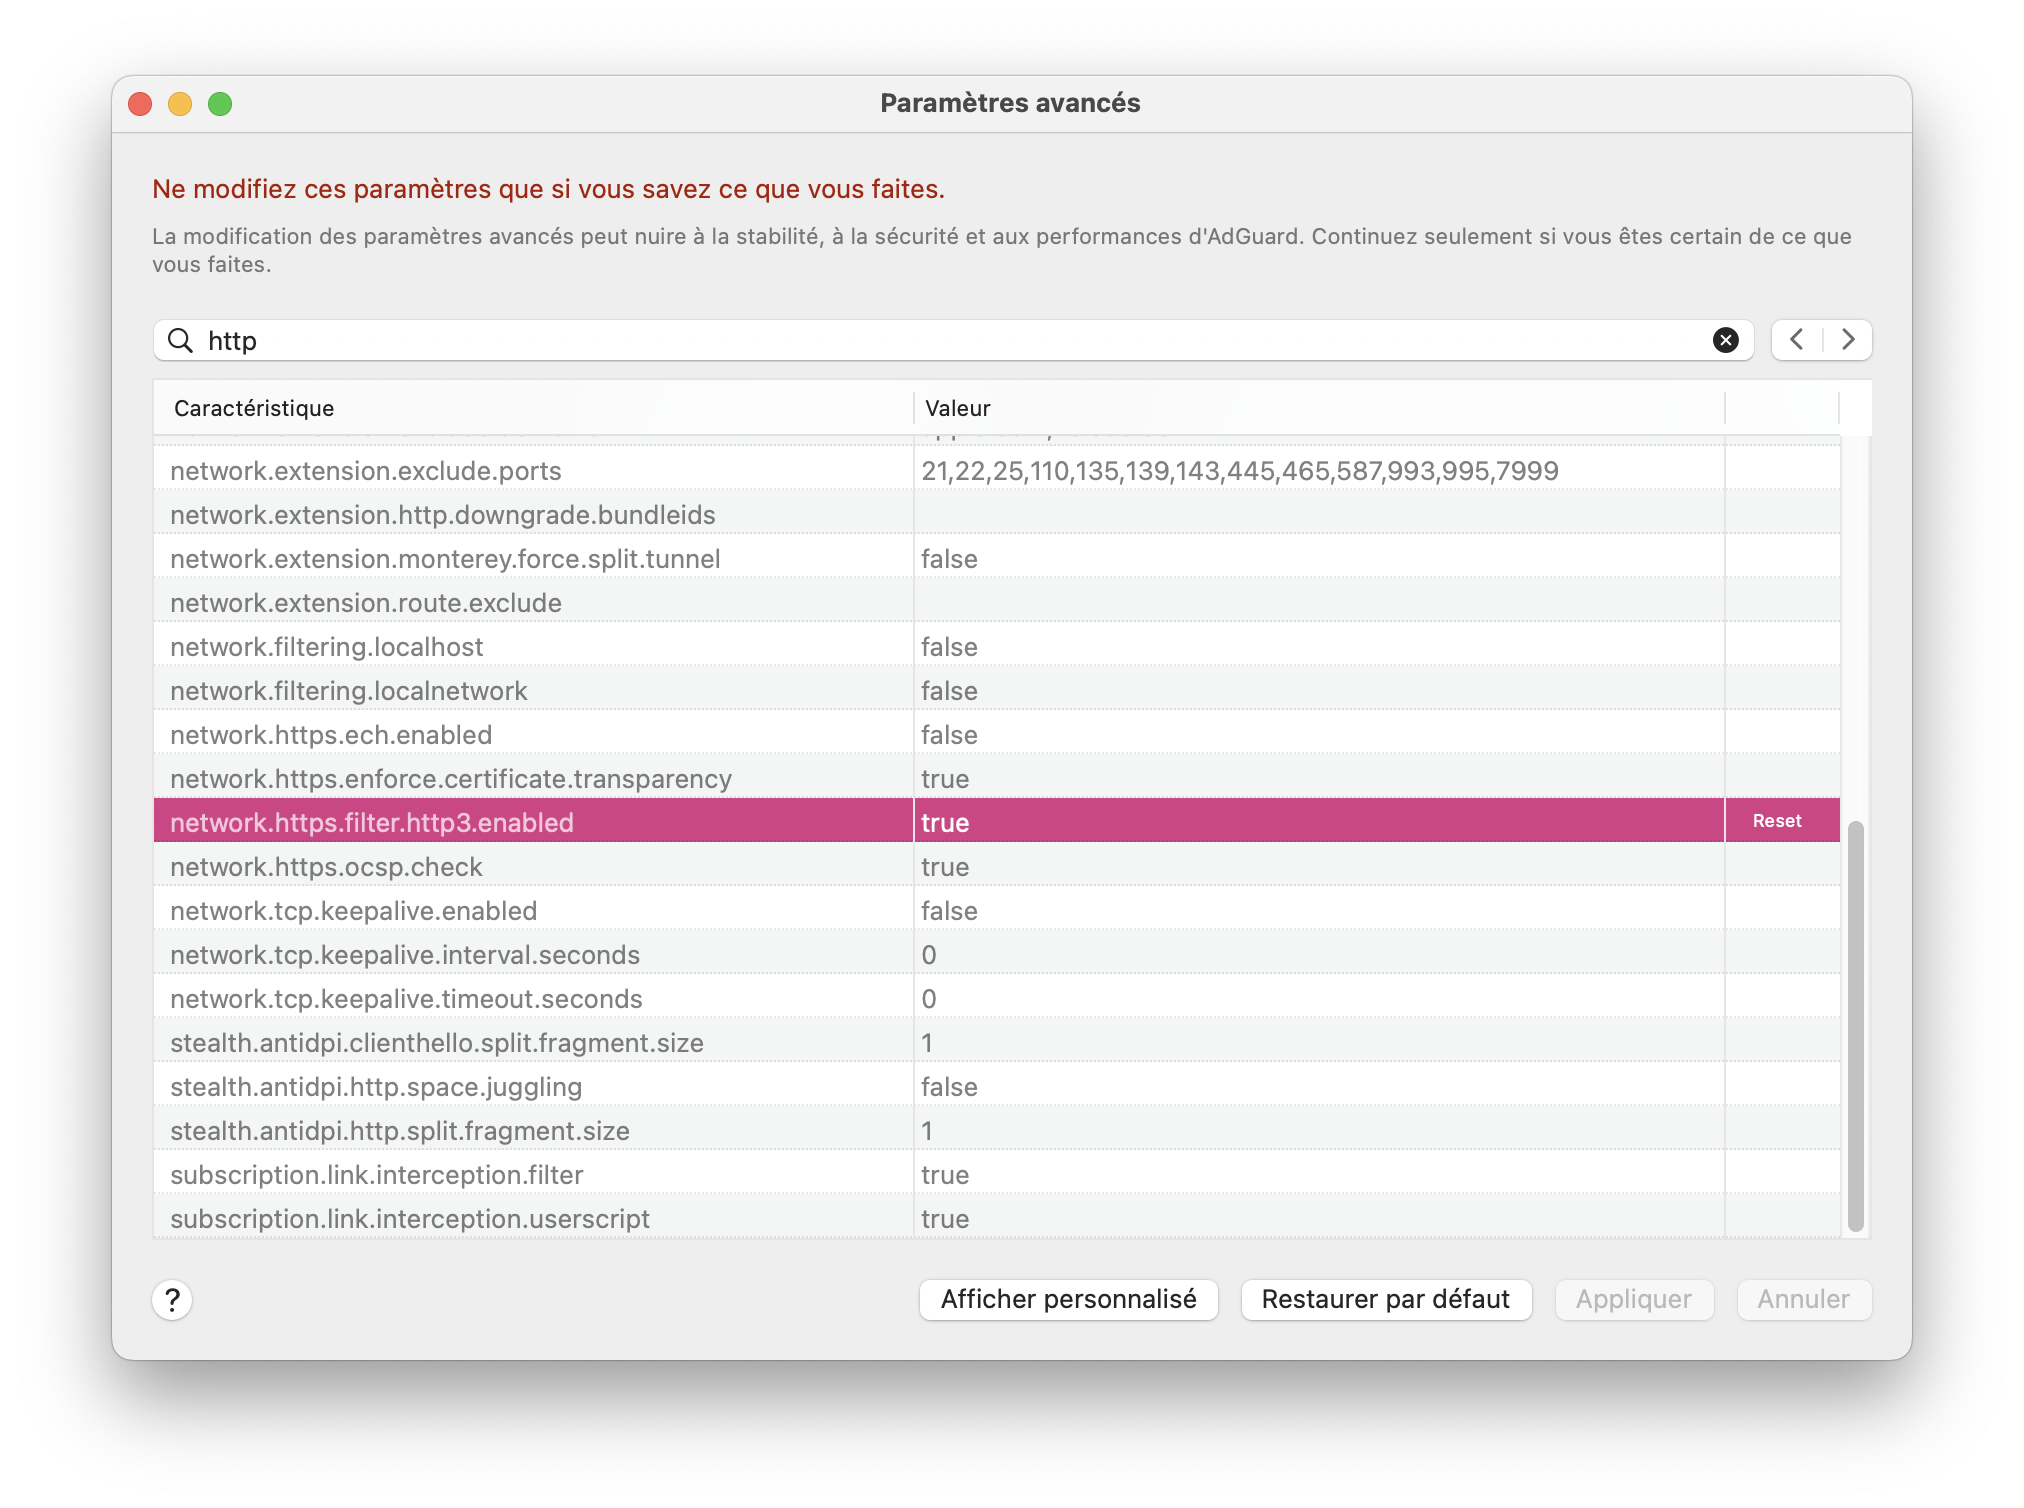Image resolution: width=2024 pixels, height=1508 pixels.
Task: Click the magnifying glass search icon
Action: tap(180, 340)
